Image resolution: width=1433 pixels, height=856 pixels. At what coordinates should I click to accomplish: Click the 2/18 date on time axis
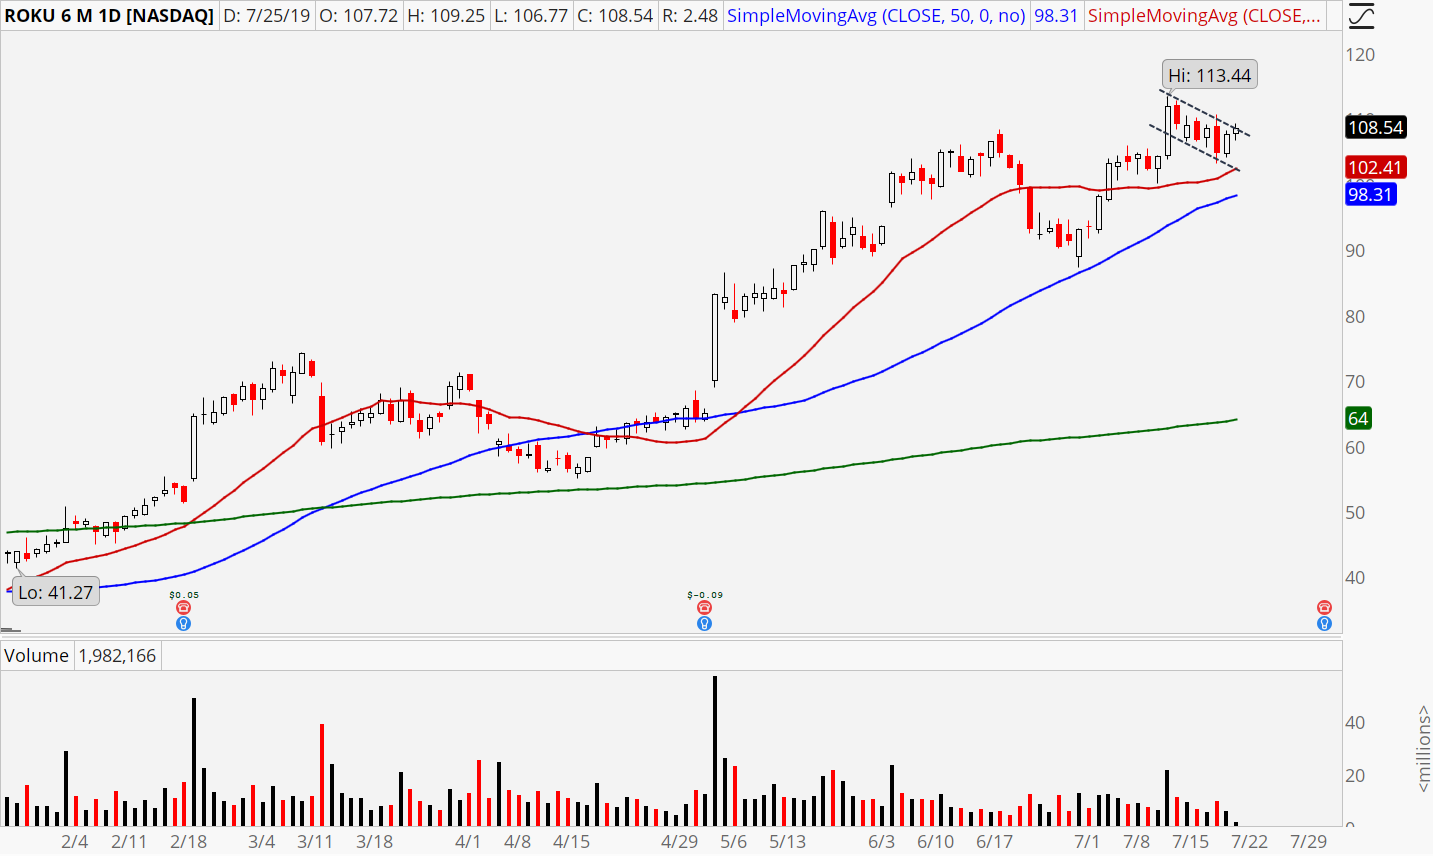[x=189, y=842]
